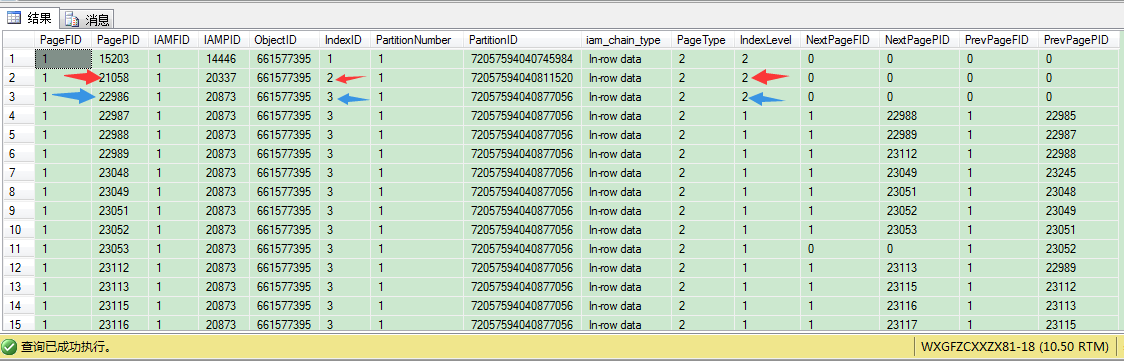Select row header number 11

pos(19,248)
